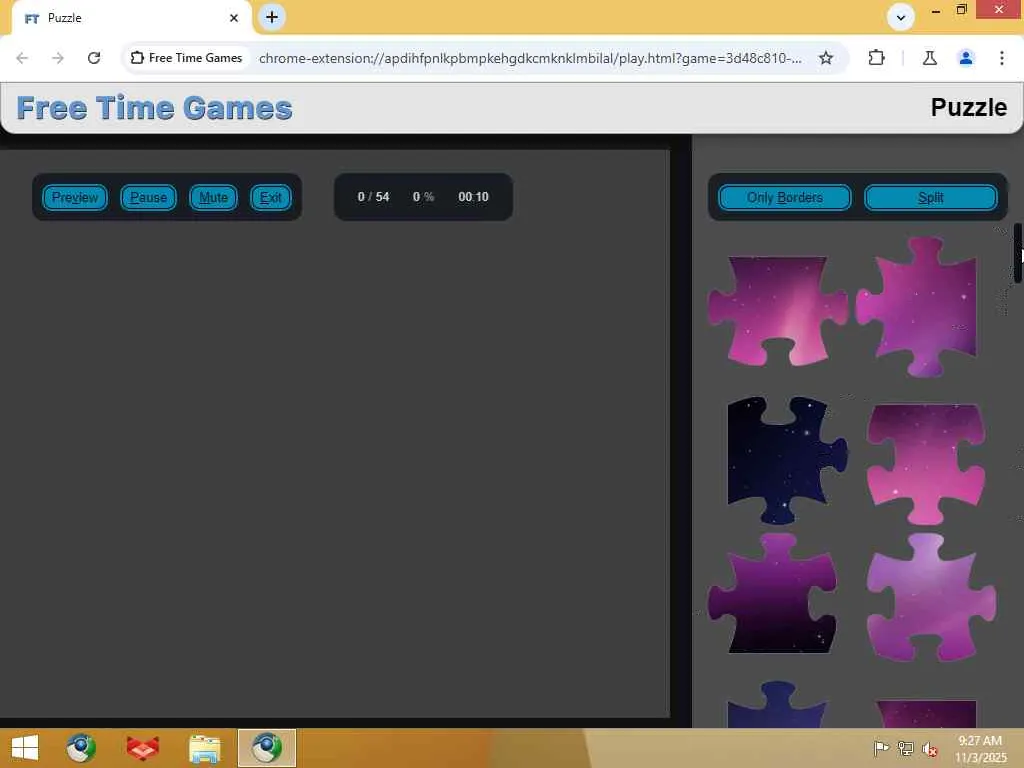
Task: Open File Explorer from taskbar
Action: point(204,748)
